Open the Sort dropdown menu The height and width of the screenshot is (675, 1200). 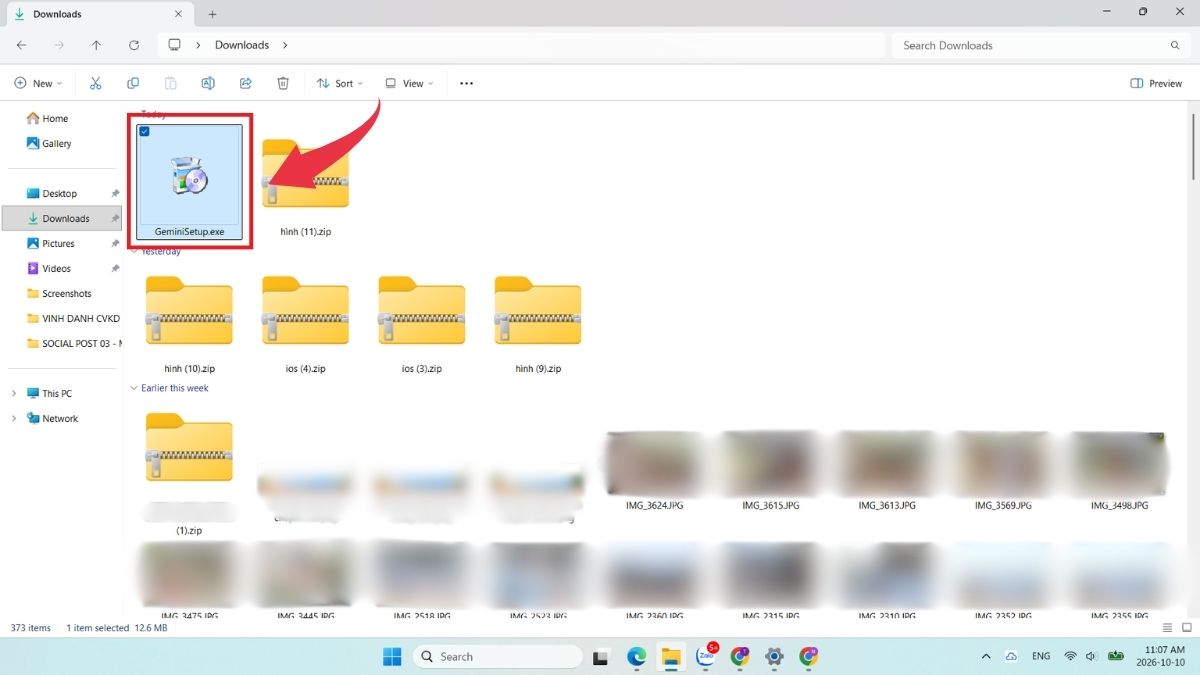coord(339,83)
